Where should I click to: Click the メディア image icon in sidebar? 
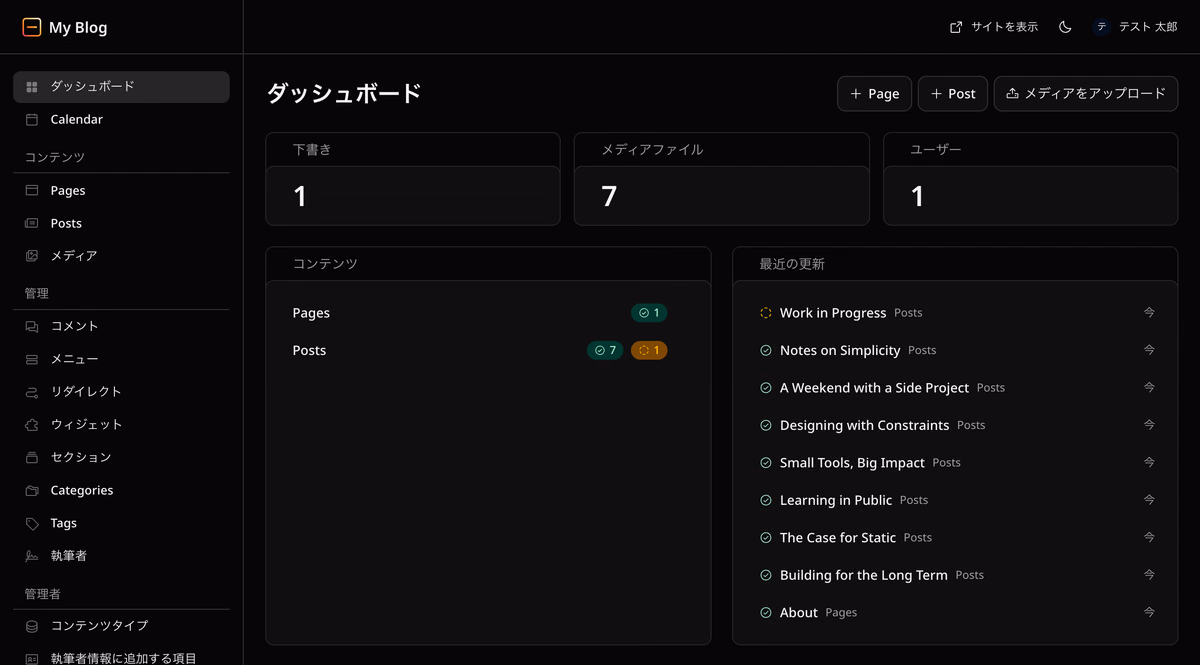pos(32,256)
